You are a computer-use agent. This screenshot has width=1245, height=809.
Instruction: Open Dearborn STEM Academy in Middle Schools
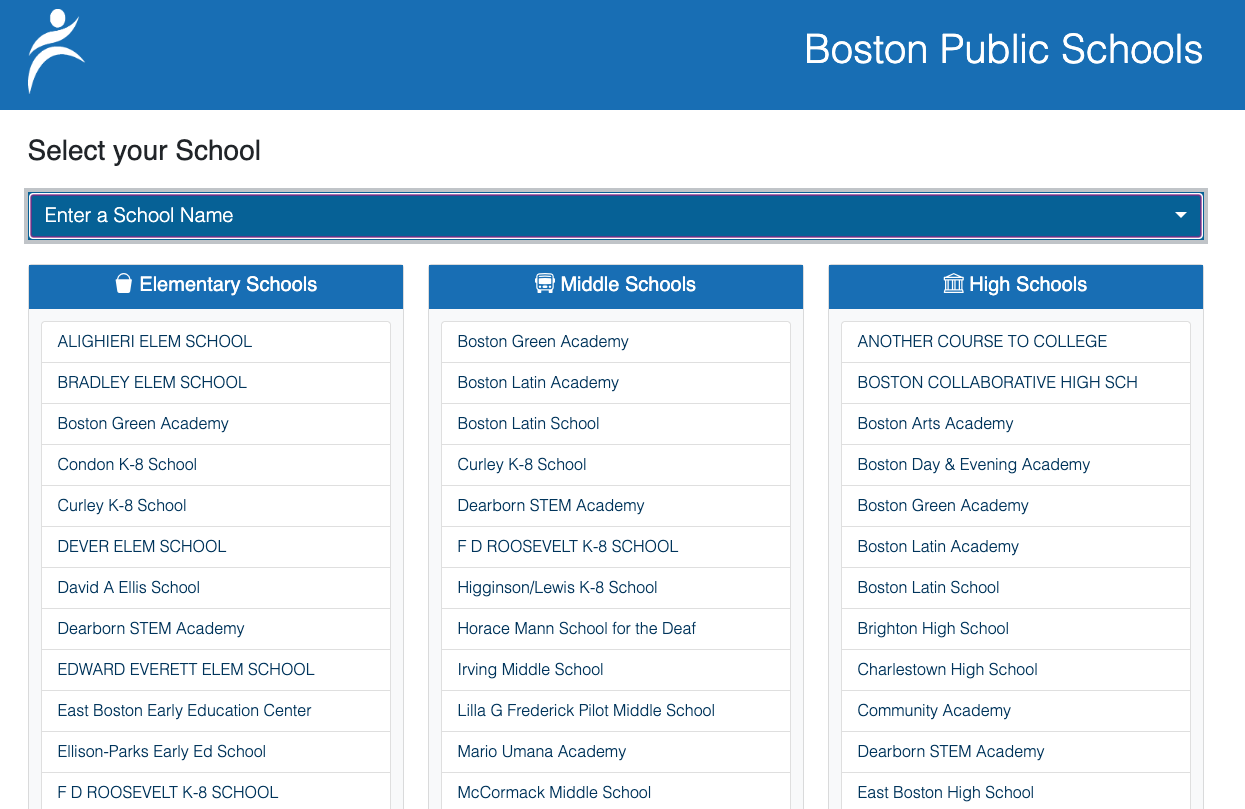(616, 506)
